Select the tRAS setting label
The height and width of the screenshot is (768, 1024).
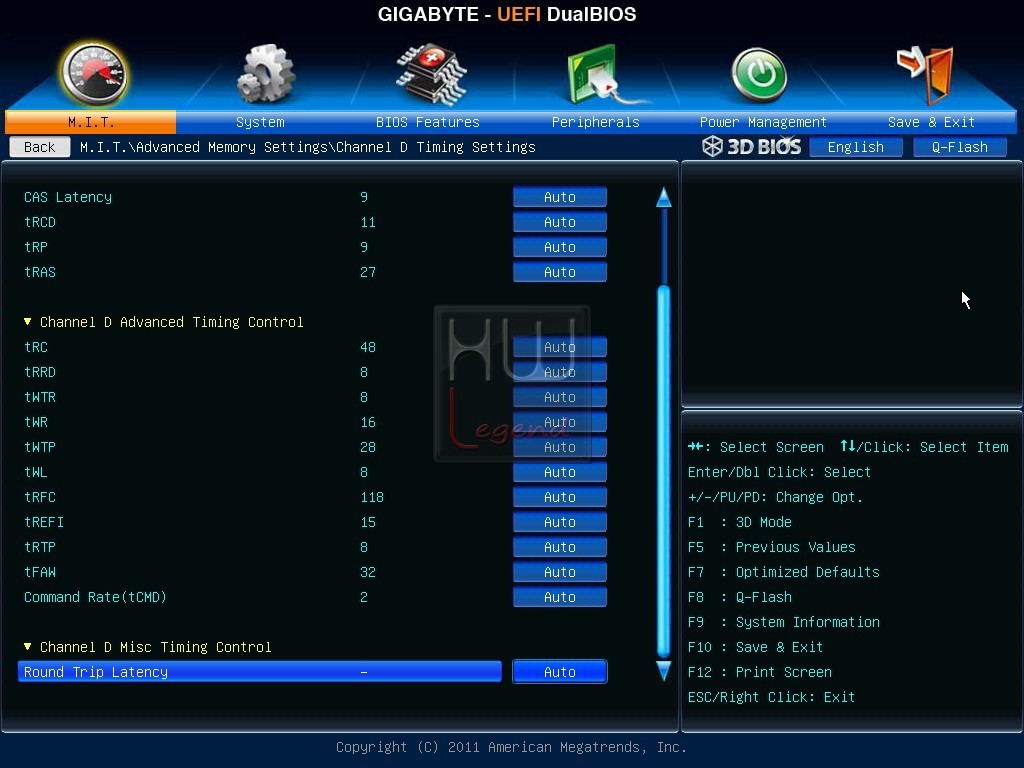[40, 272]
